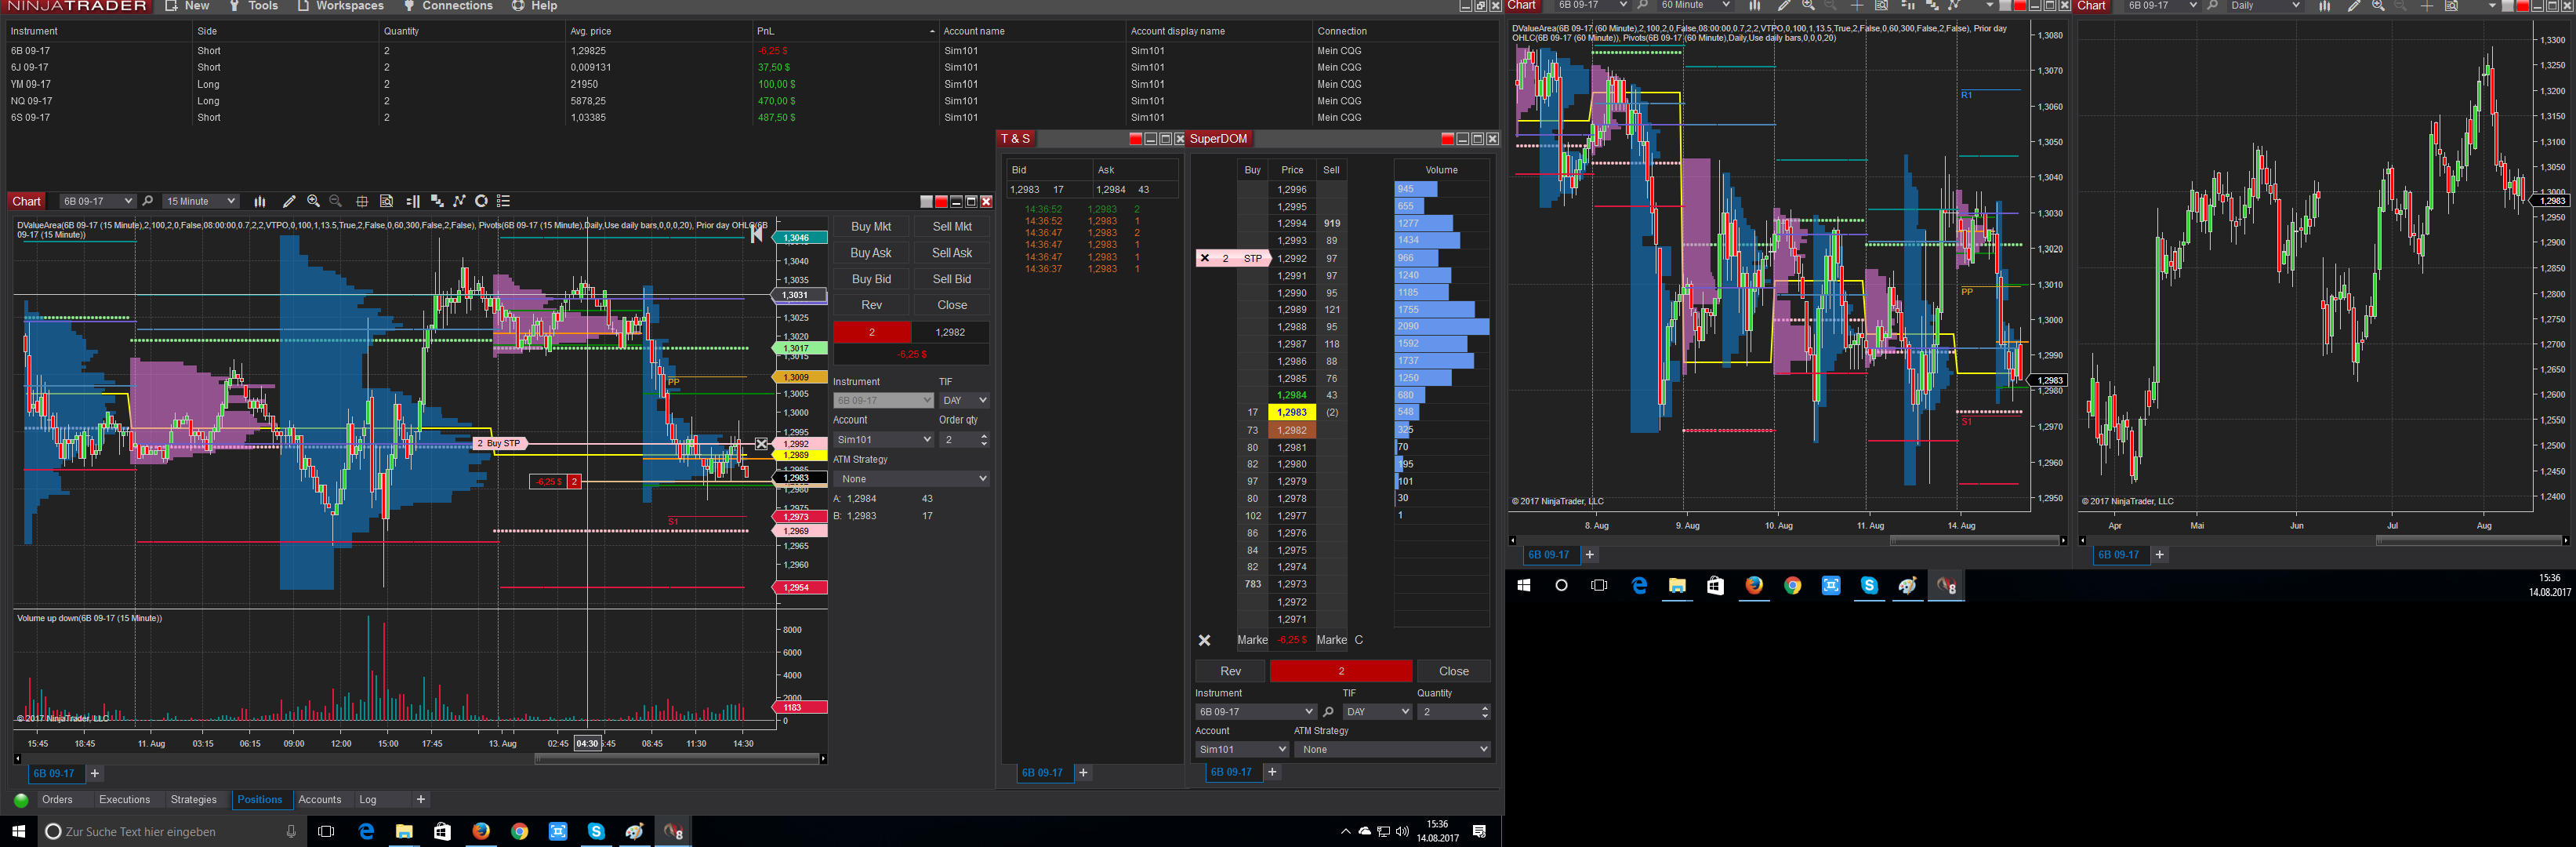This screenshot has height=847, width=2576.
Task: Adjust the Chart Trader Order qty stepper
Action: click(984, 440)
